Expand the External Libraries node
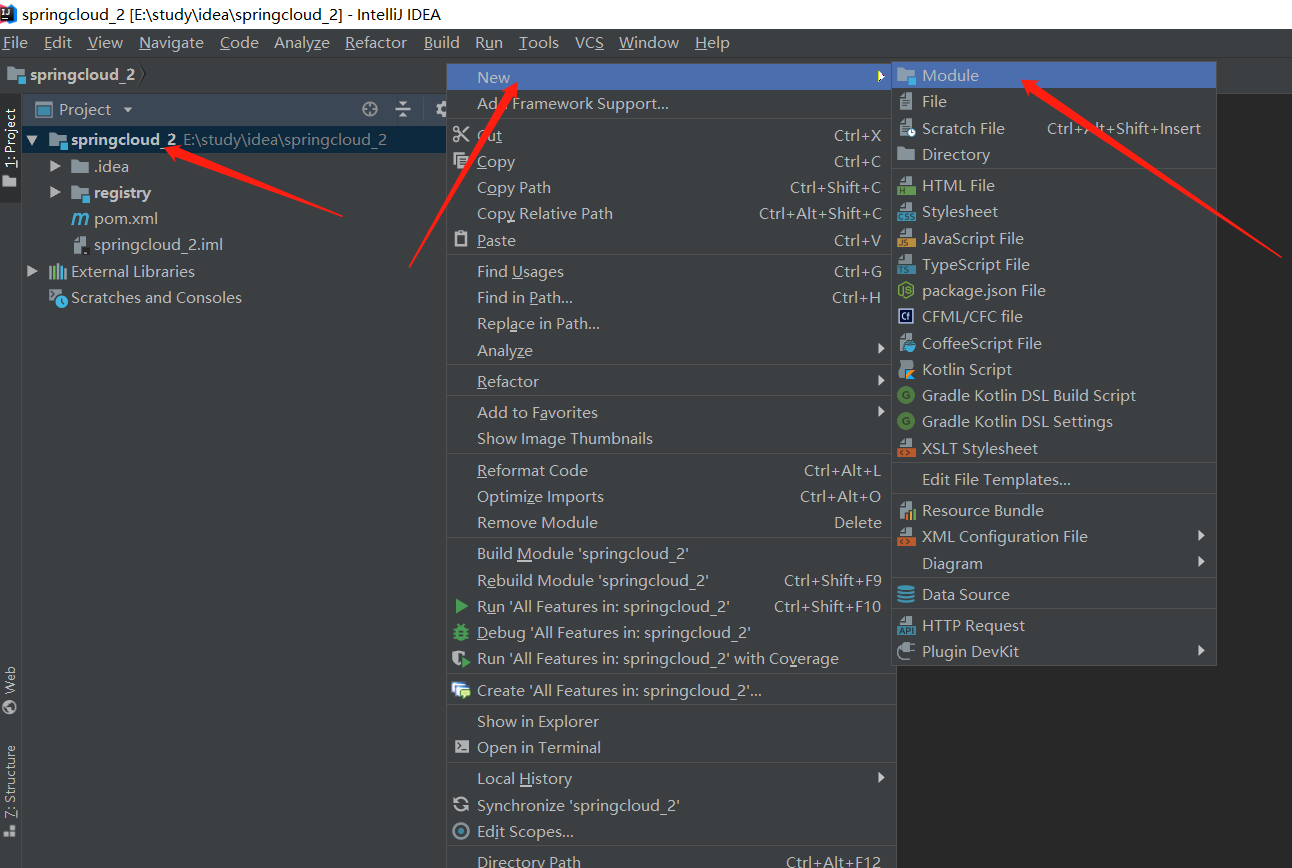This screenshot has height=868, width=1292. pyautogui.click(x=33, y=271)
